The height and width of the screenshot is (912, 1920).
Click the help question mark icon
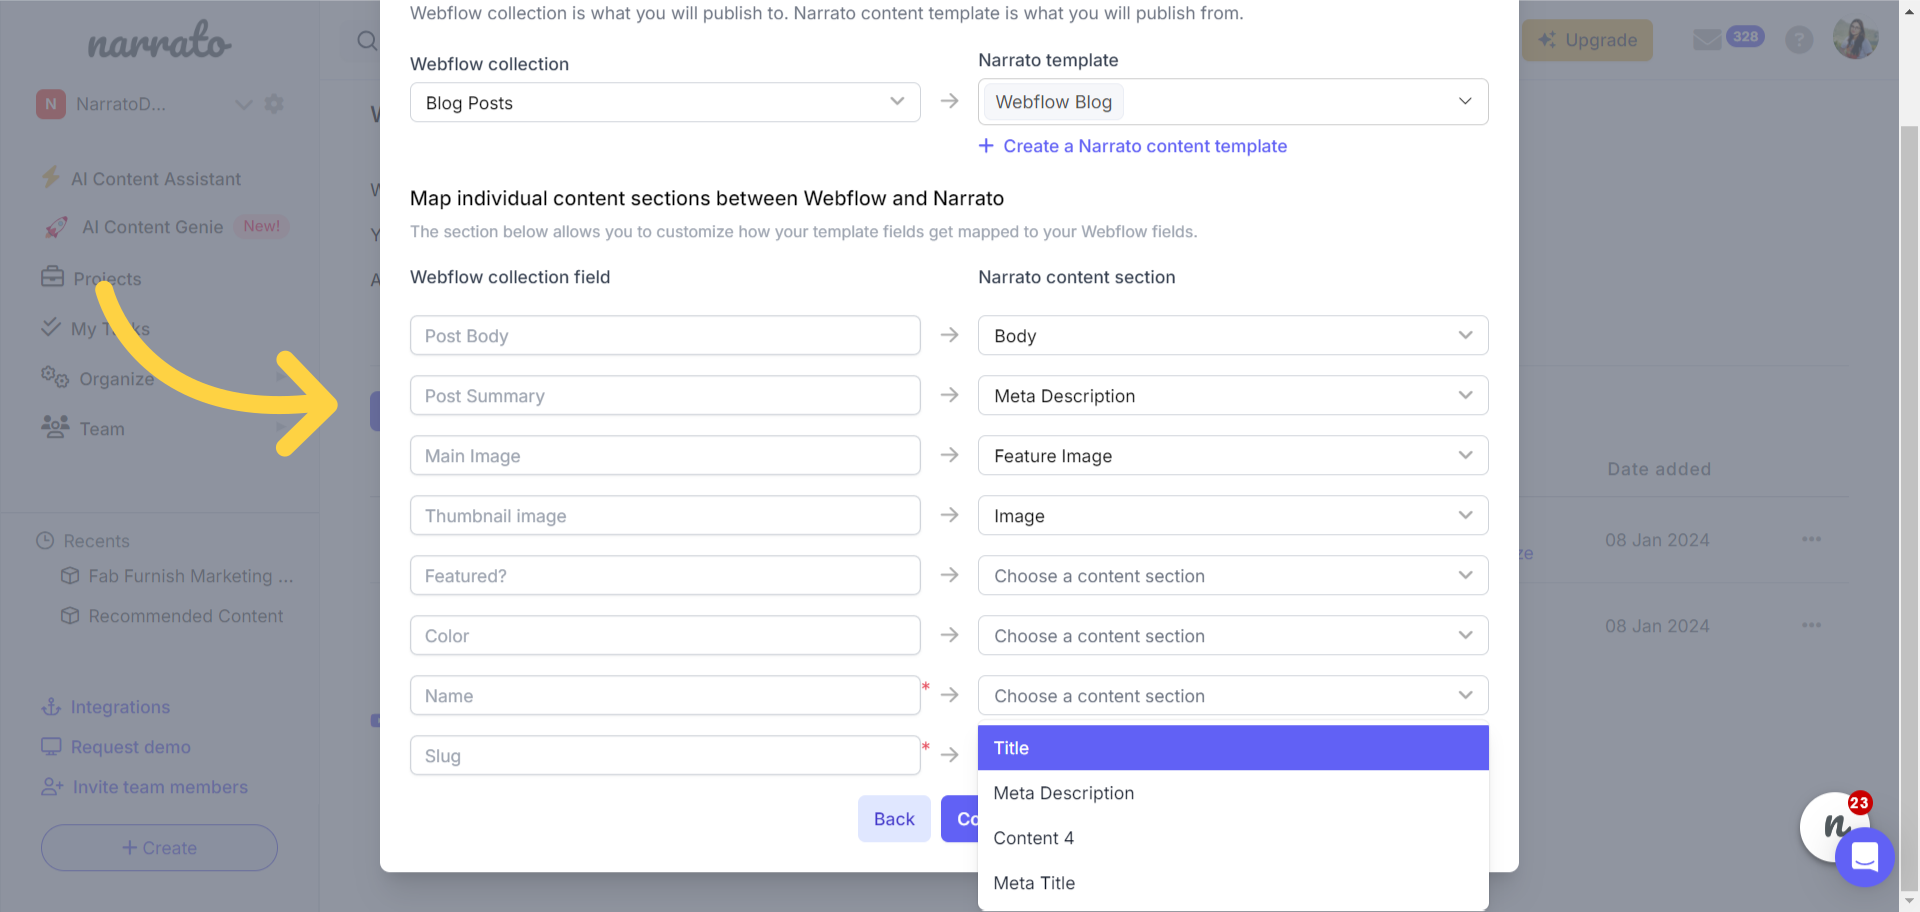click(x=1799, y=40)
